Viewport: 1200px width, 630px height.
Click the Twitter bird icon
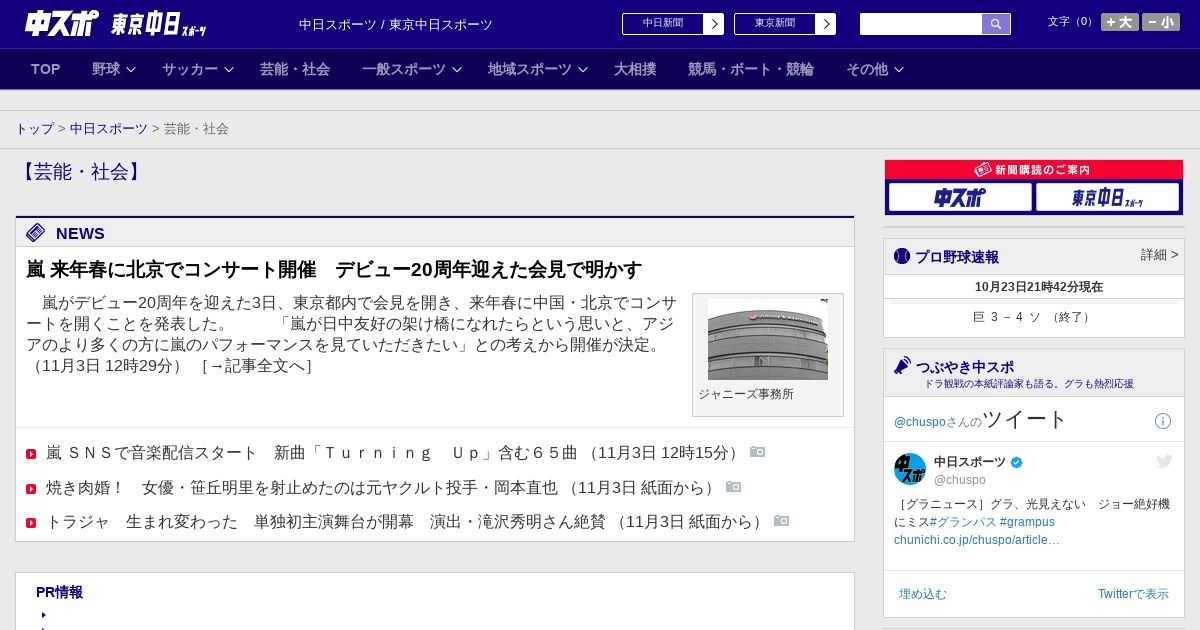click(1164, 461)
